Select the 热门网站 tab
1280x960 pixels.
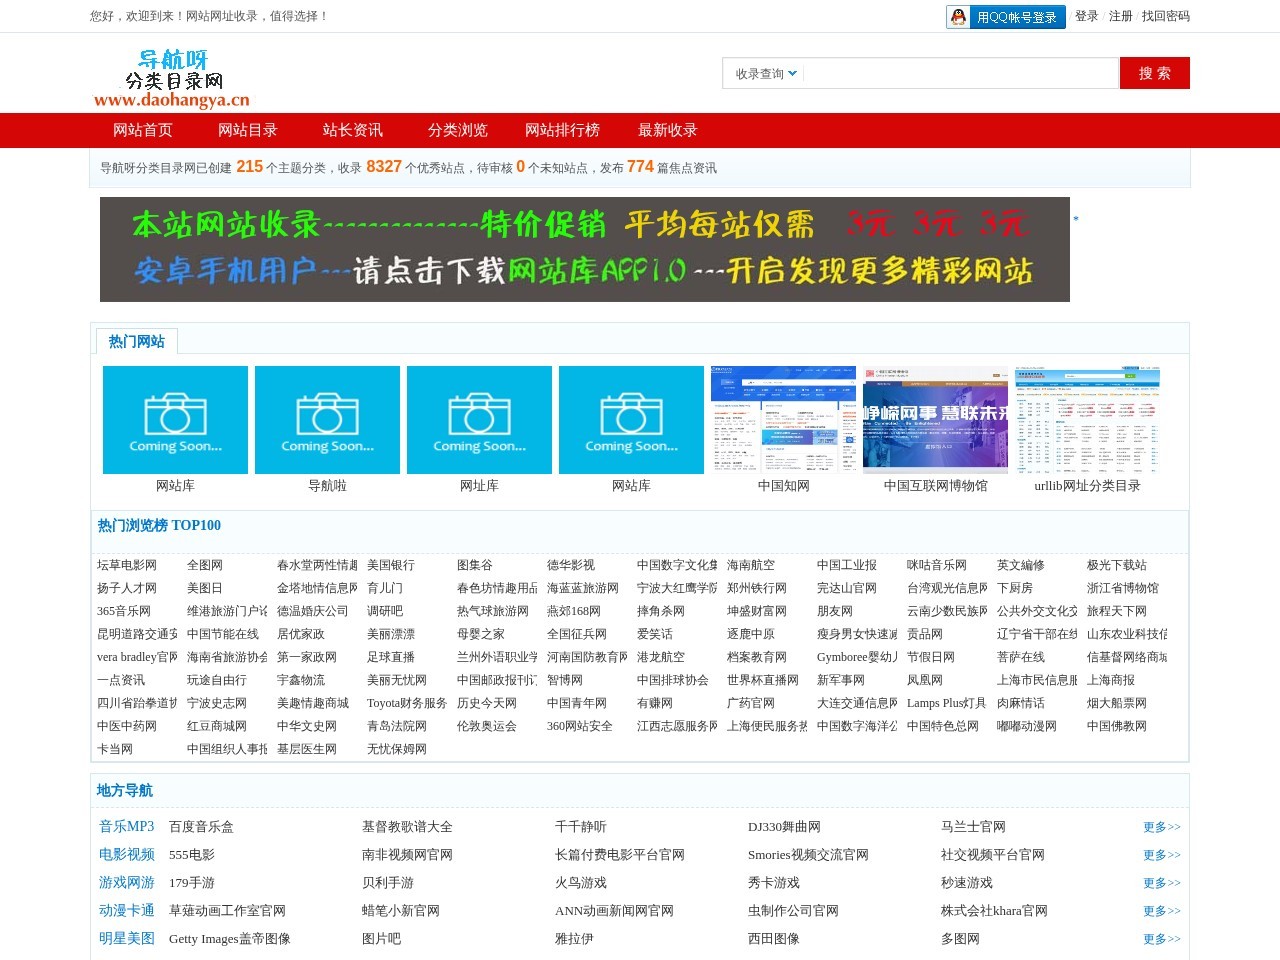click(136, 341)
